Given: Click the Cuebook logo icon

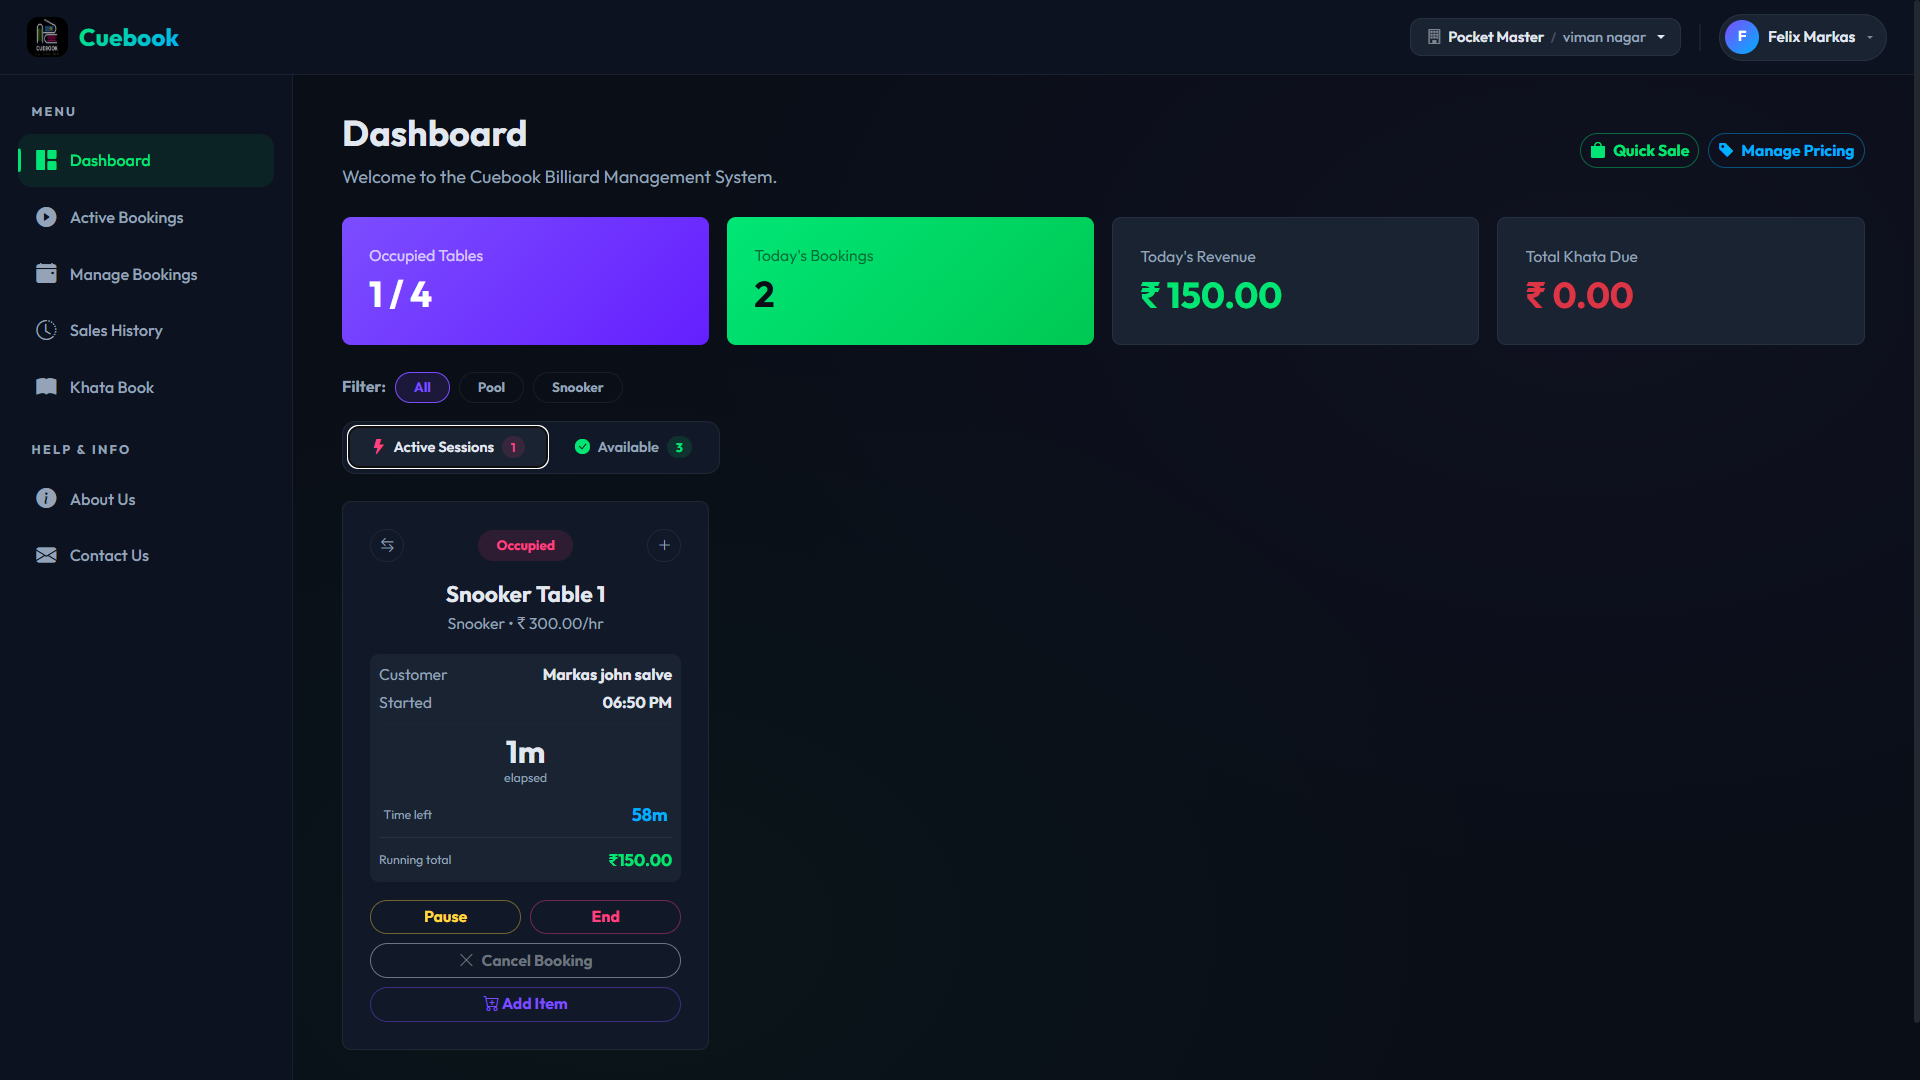Looking at the screenshot, I should (x=47, y=37).
